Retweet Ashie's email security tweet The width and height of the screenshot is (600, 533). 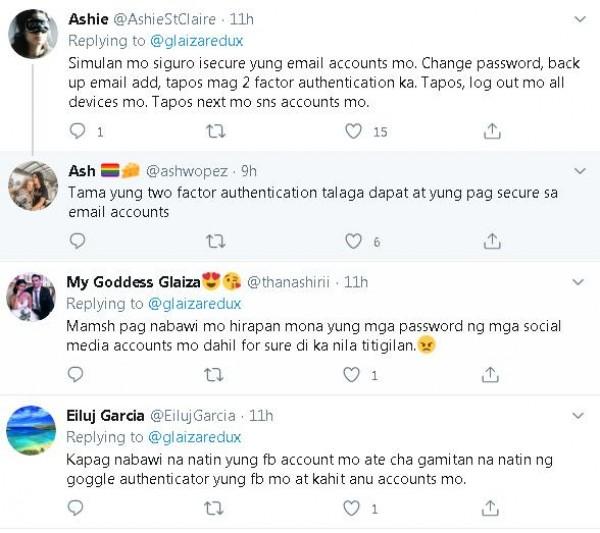coord(215,131)
